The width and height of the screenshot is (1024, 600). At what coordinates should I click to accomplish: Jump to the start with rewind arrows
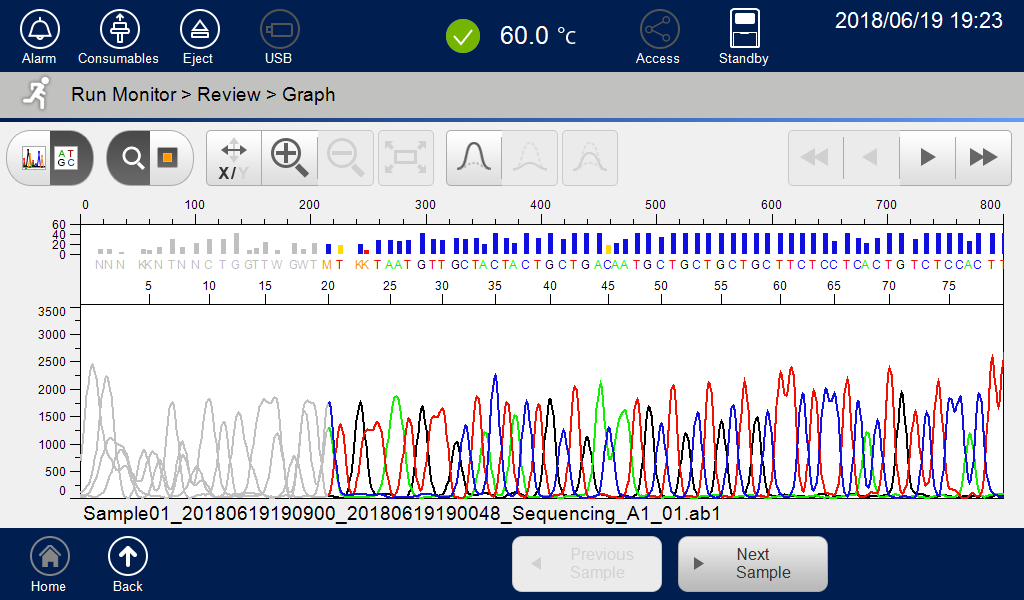pyautogui.click(x=816, y=158)
